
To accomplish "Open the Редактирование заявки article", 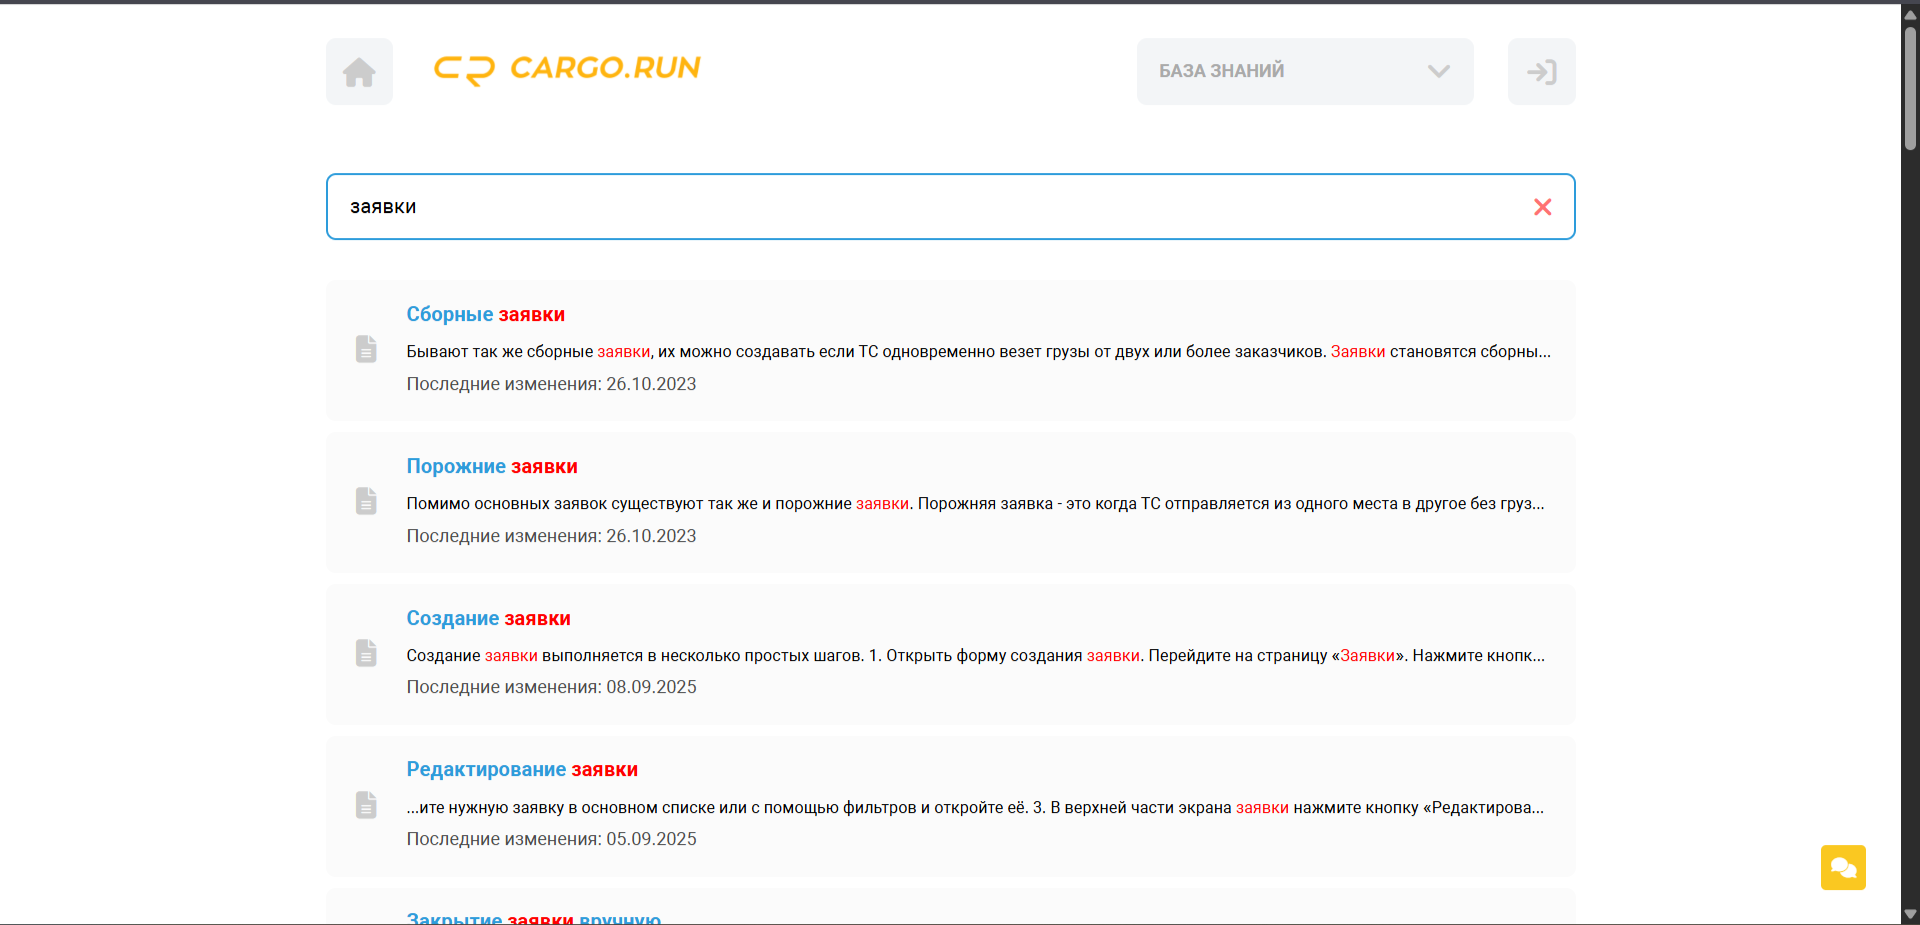I will coord(522,769).
